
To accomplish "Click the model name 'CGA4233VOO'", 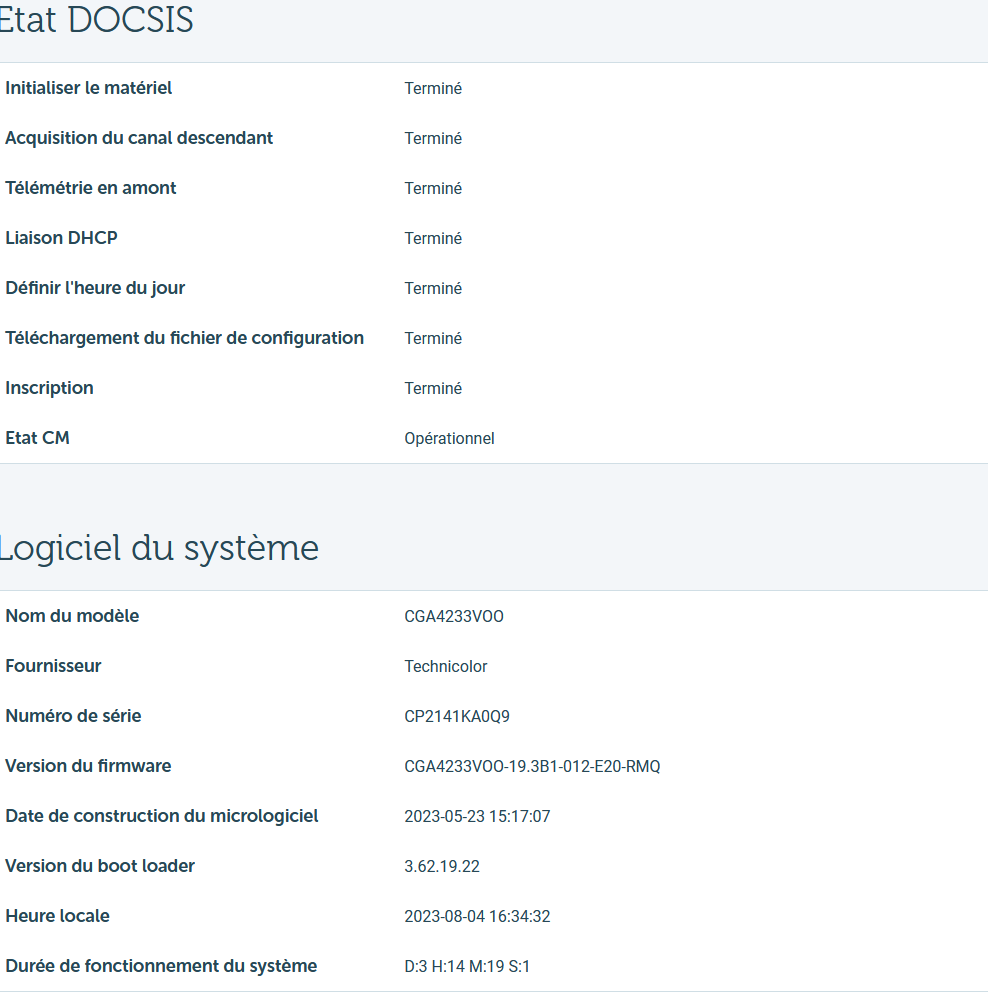I will click(x=454, y=616).
